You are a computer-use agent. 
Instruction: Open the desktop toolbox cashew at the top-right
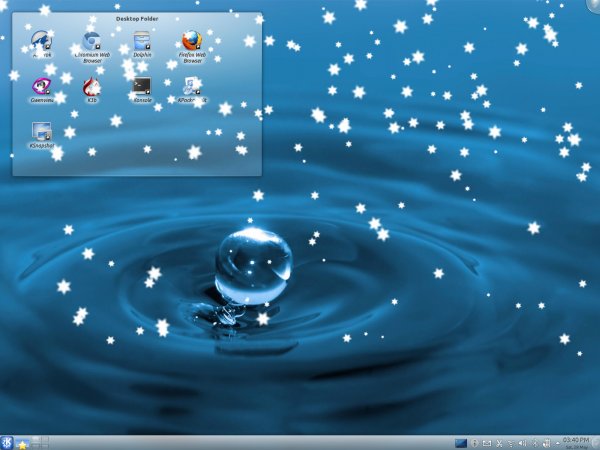594,5
